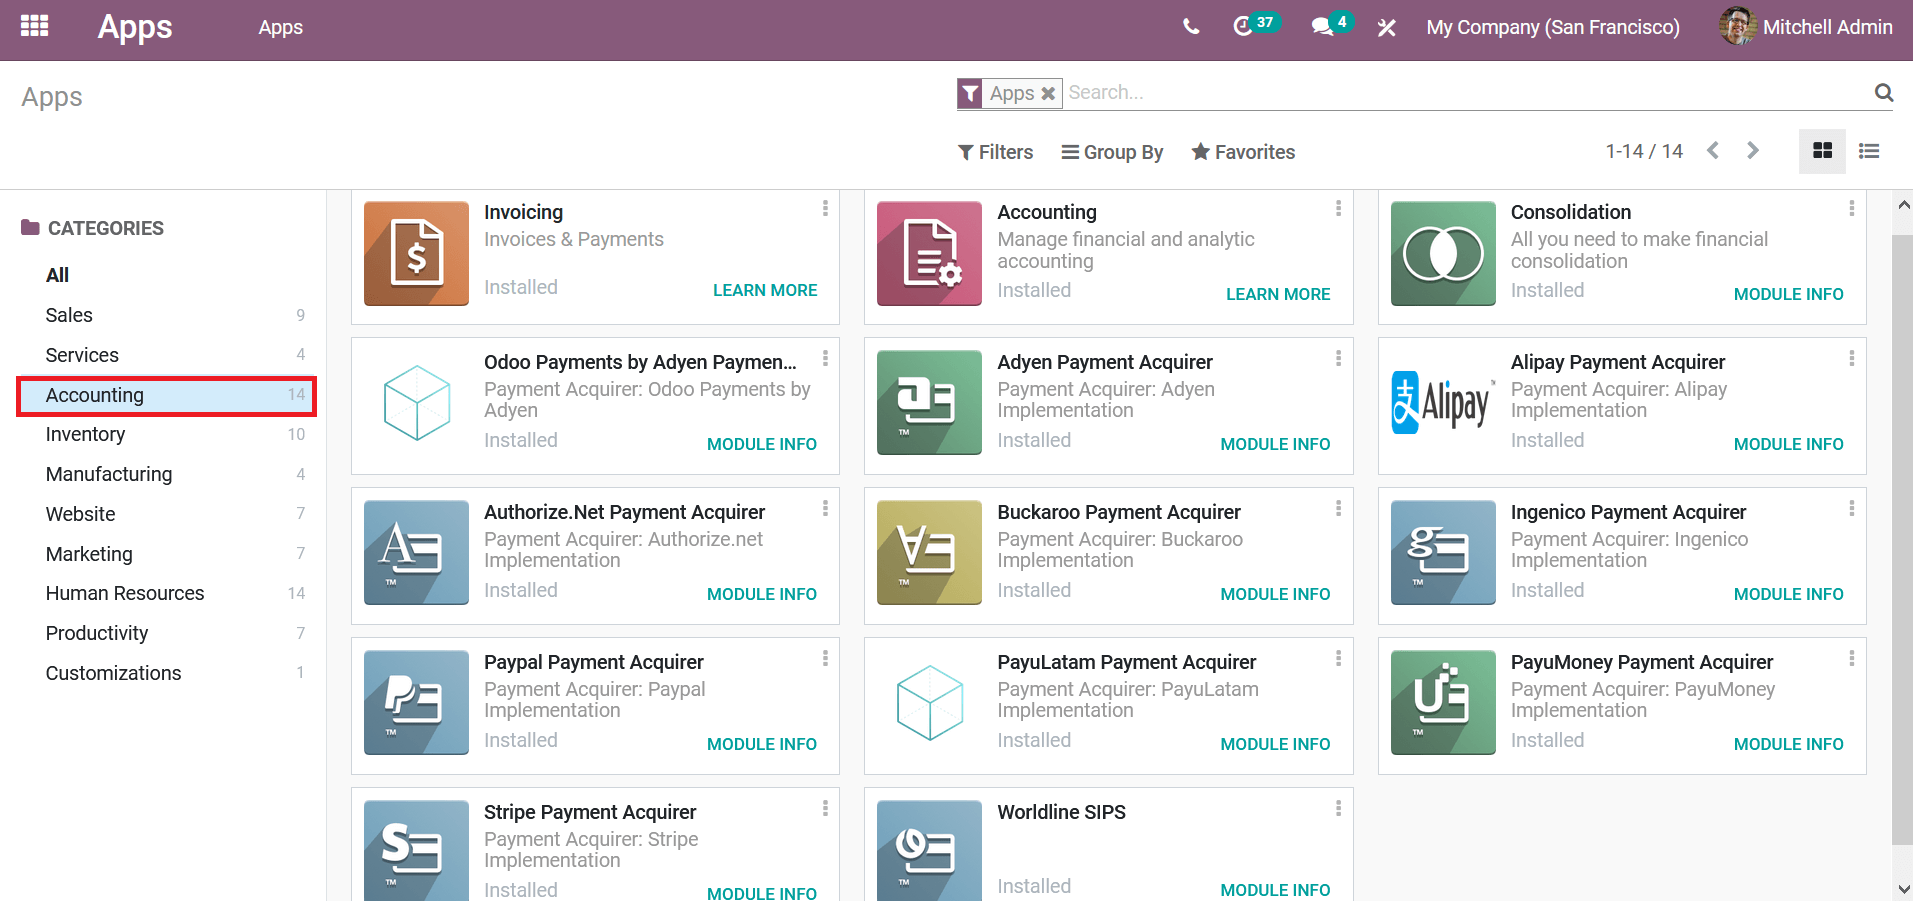Go to previous page of apps

tap(1713, 150)
